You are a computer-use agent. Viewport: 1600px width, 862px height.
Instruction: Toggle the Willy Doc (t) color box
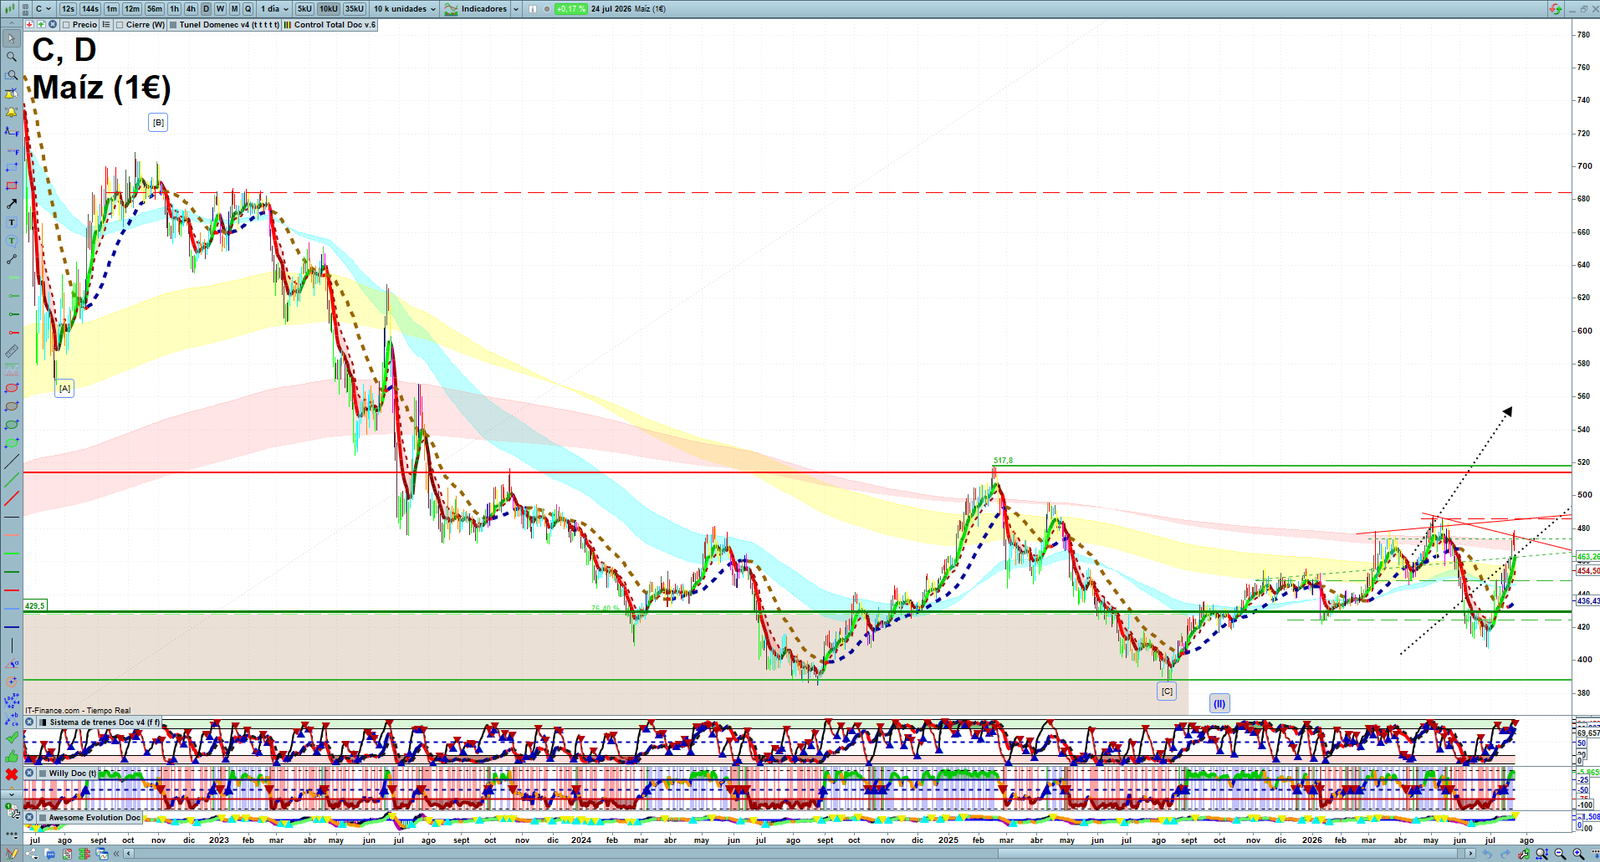tap(43, 773)
